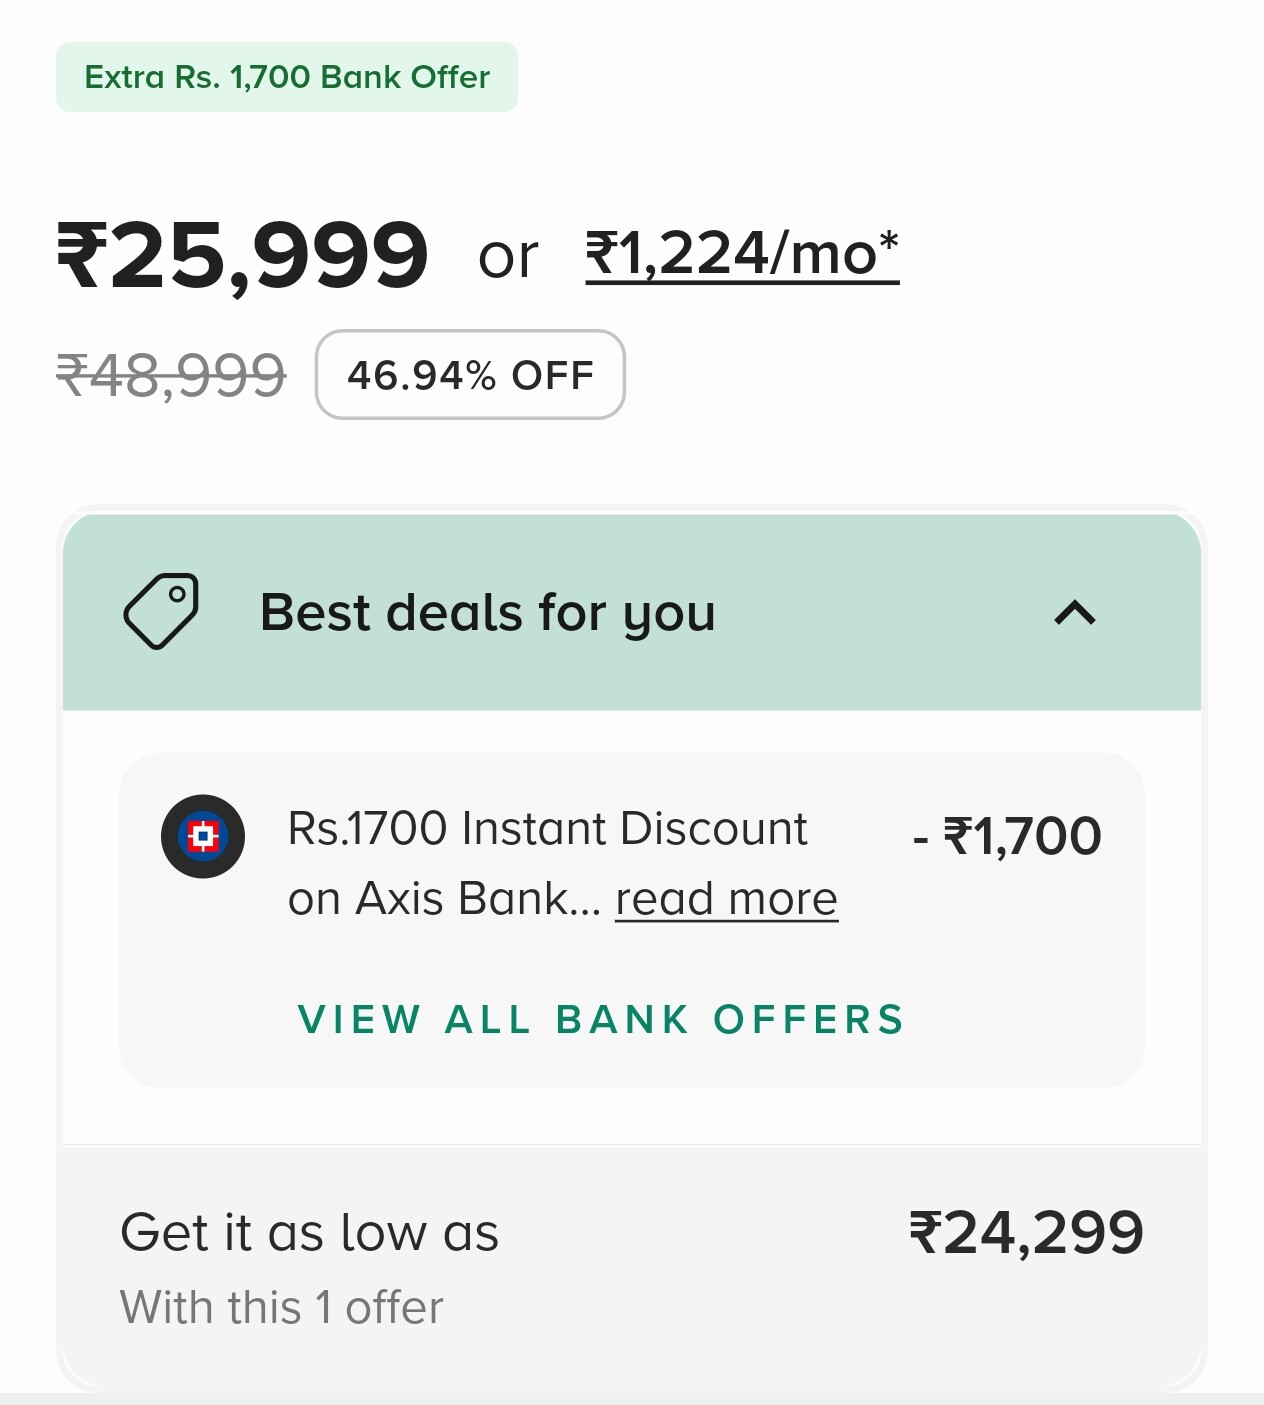
Task: Click the bank logo icon in offer card
Action: click(203, 836)
